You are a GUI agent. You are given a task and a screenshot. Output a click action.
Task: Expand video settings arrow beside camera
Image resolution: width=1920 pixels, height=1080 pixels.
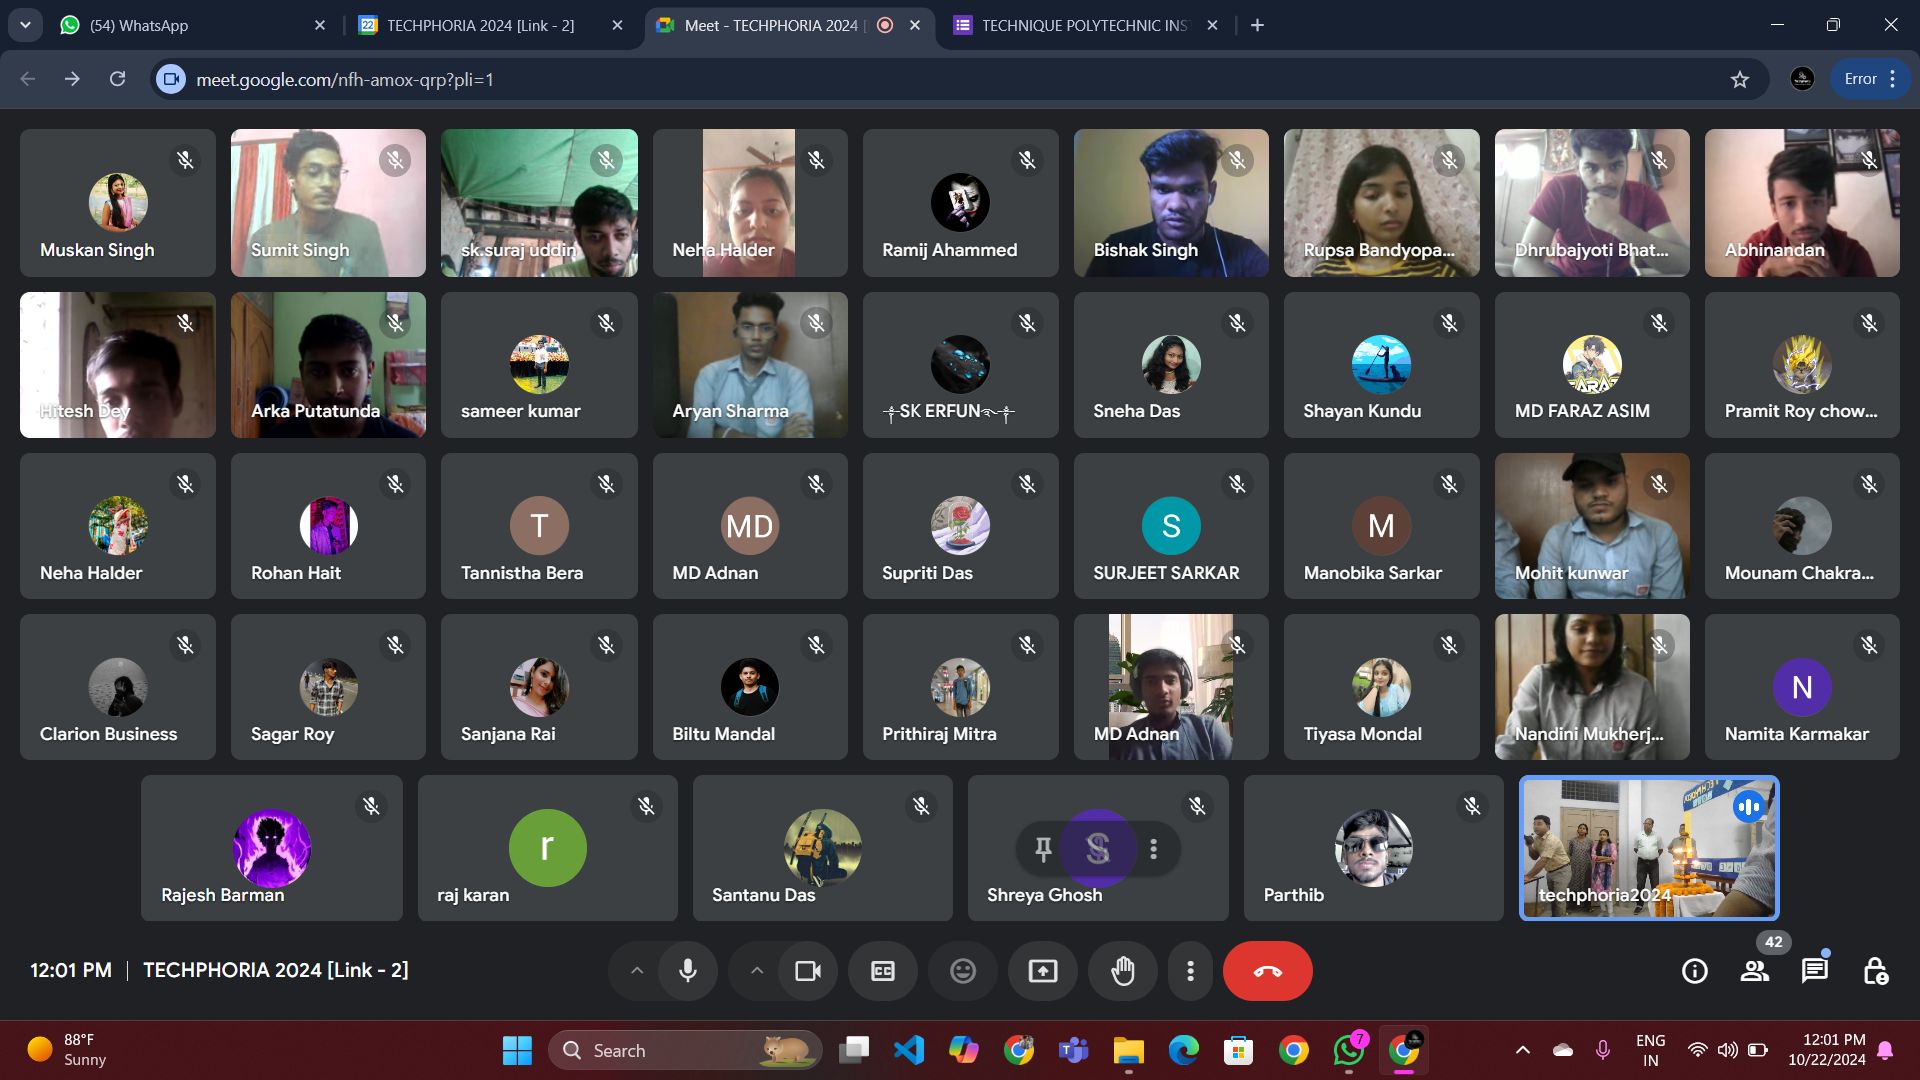click(x=757, y=971)
